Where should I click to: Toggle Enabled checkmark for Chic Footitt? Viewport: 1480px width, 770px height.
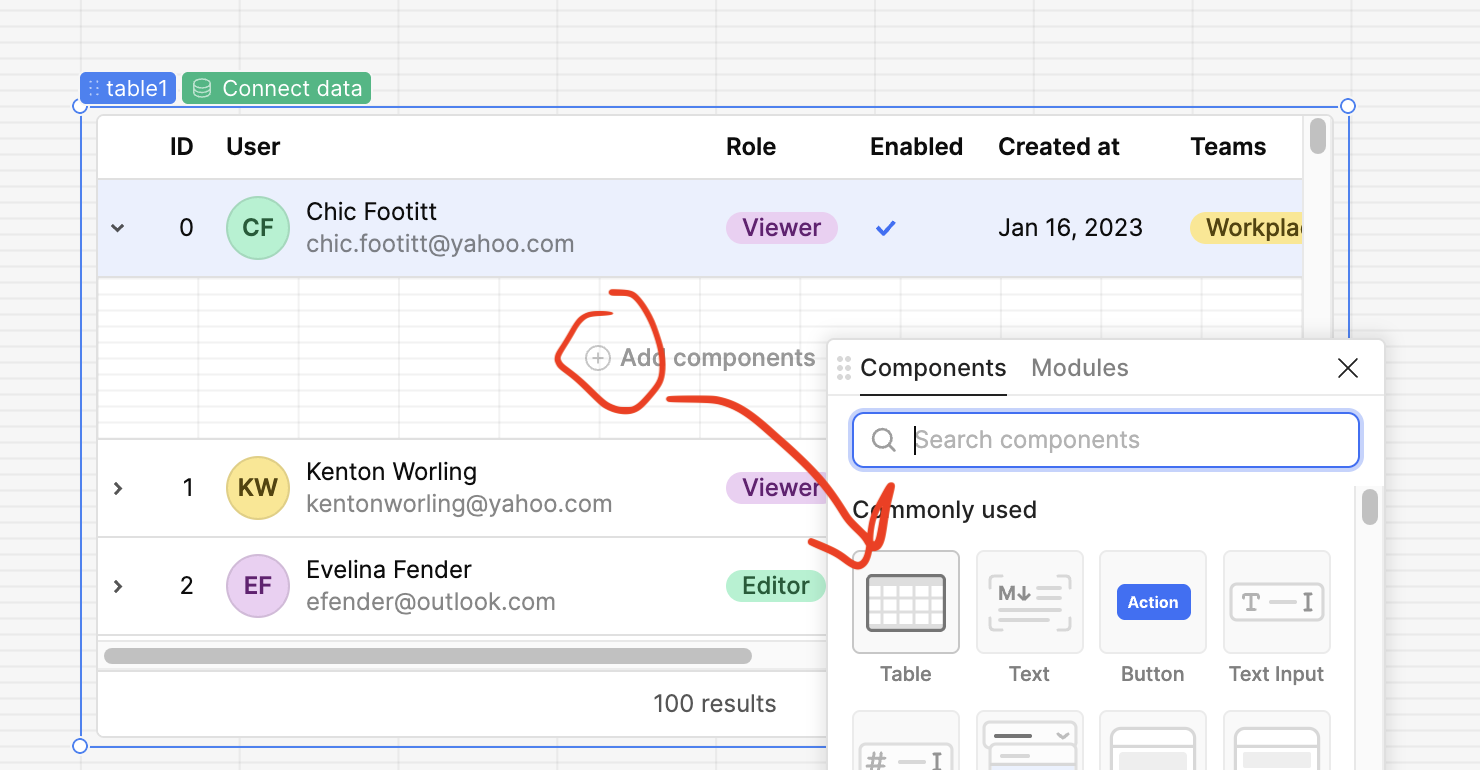885,228
